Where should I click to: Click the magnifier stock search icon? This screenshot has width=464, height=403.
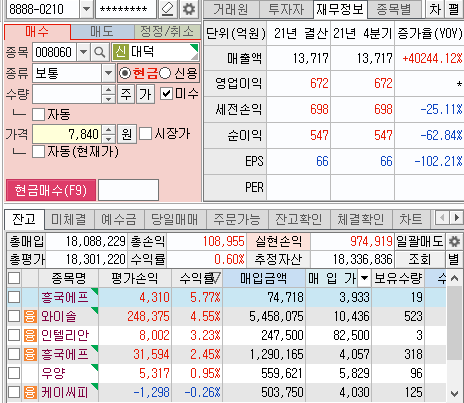click(100, 52)
